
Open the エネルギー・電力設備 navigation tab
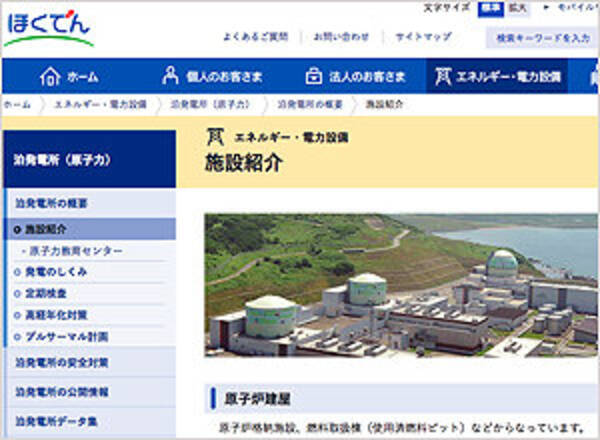(497, 76)
